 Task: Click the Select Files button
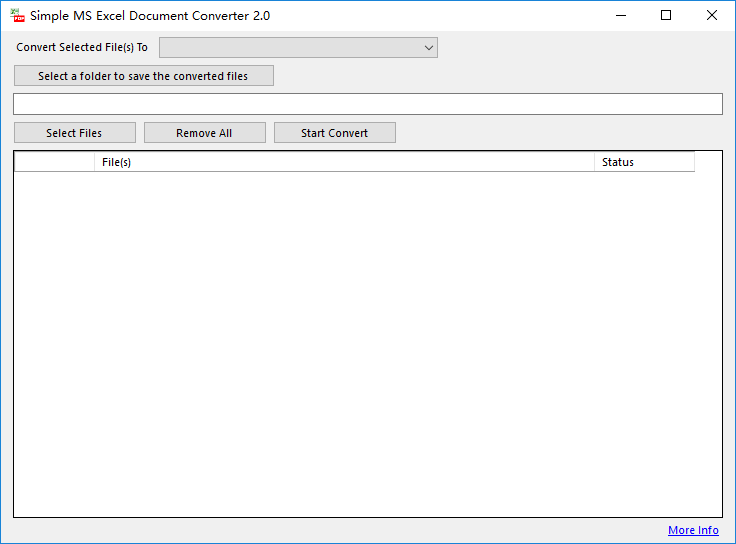tap(75, 133)
